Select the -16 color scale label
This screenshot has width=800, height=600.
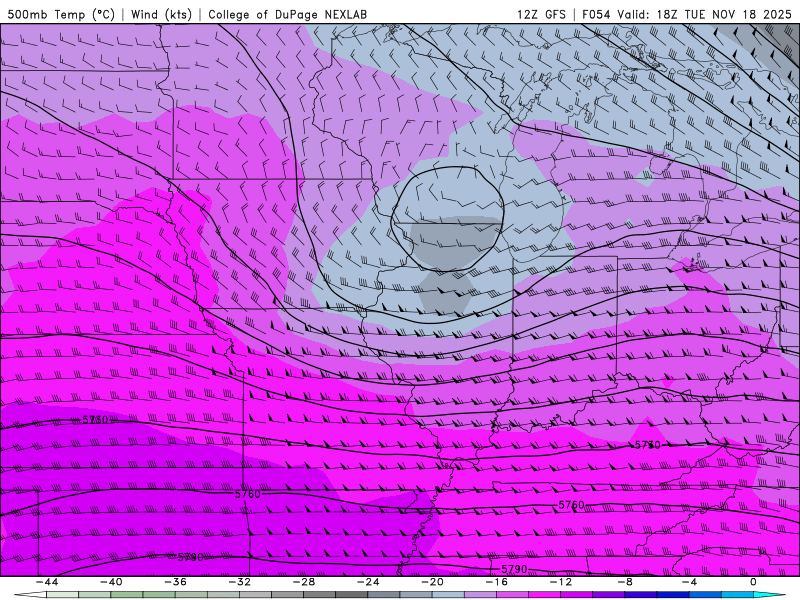(x=496, y=582)
